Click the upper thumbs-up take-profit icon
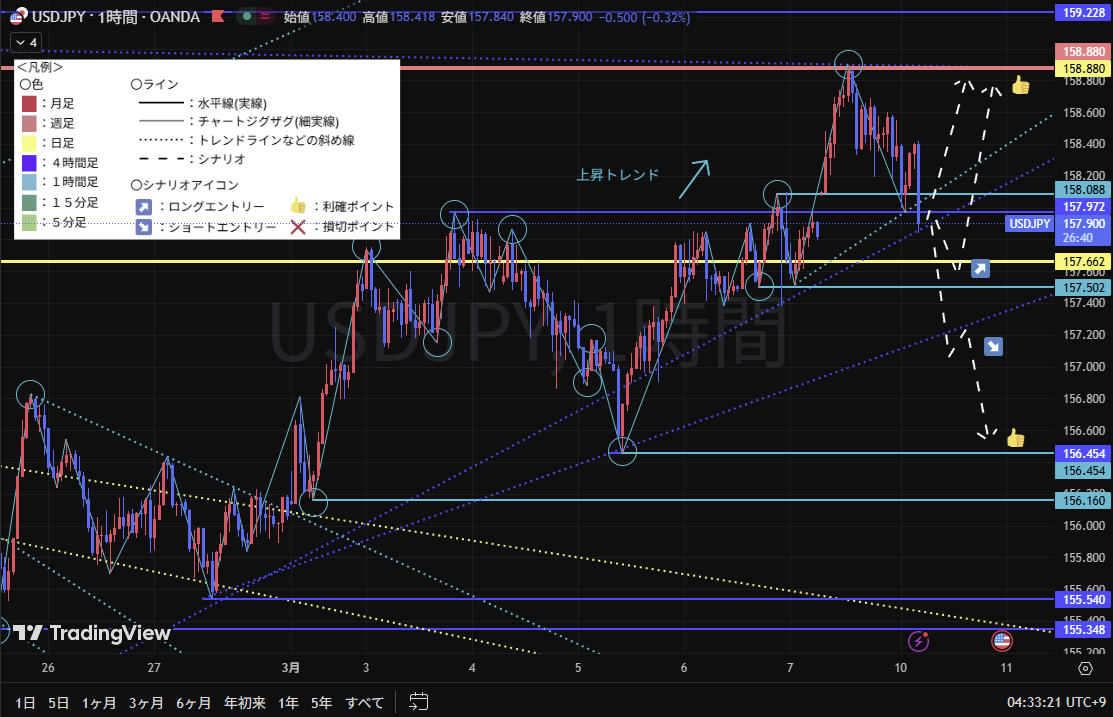Screen dimensions: 1113x717 coord(1020,86)
